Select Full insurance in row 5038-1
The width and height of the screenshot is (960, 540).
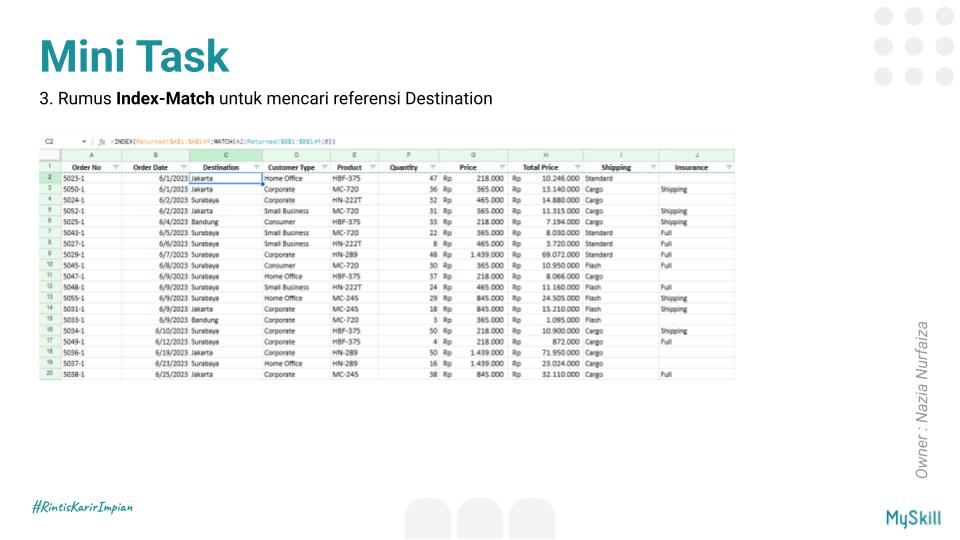[697, 374]
